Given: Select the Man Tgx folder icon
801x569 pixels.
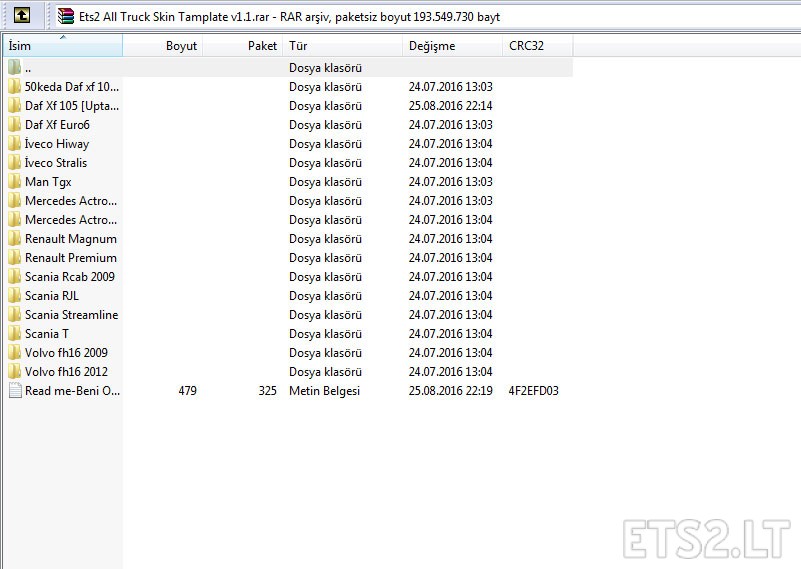Looking at the screenshot, I should point(15,181).
